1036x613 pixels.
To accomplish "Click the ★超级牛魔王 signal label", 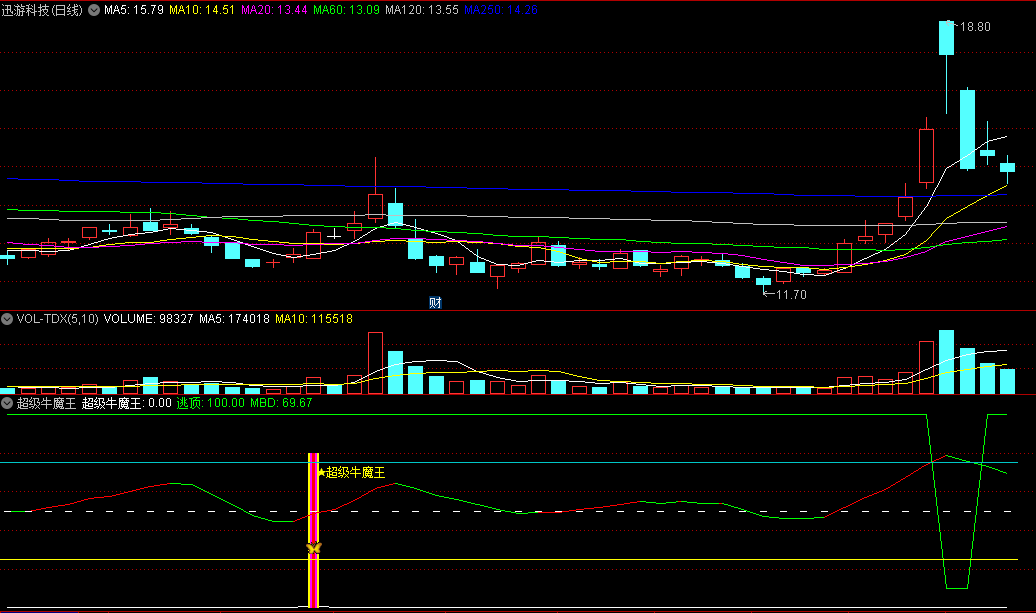I will [x=351, y=472].
